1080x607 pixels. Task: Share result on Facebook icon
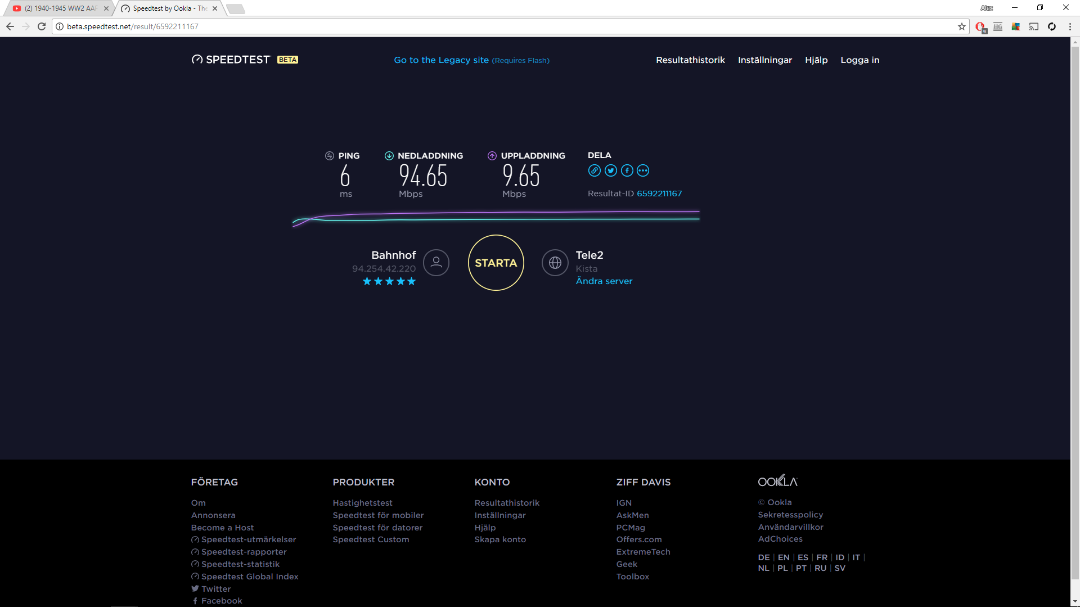[627, 170]
